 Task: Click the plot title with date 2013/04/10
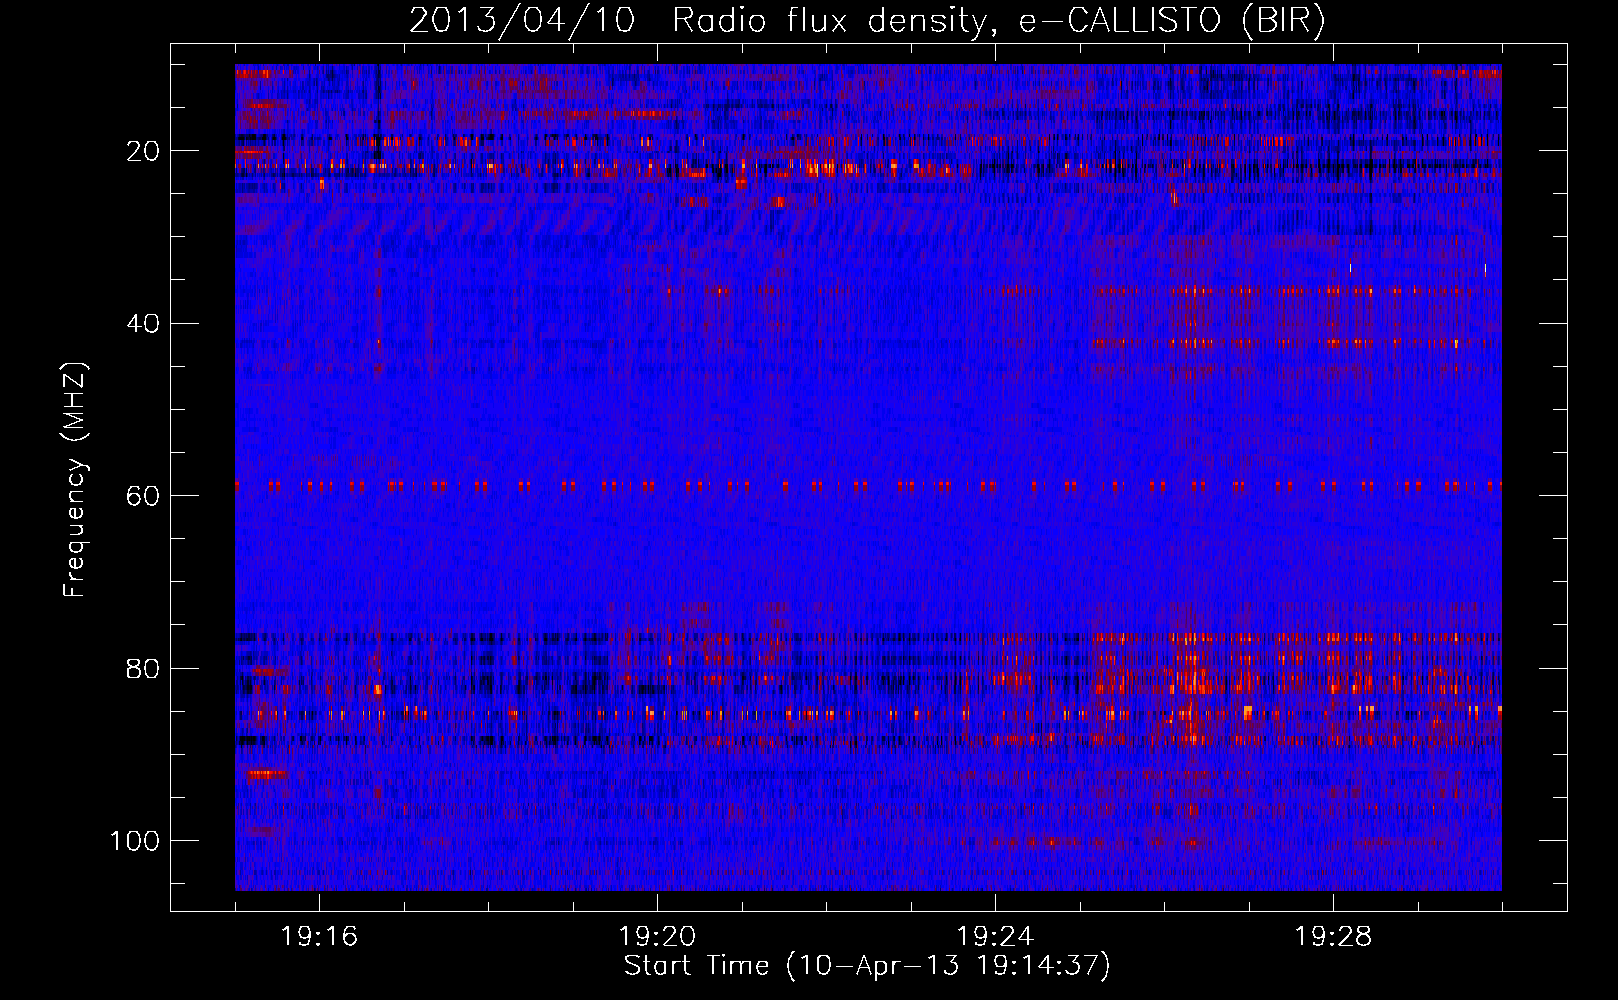point(867,21)
